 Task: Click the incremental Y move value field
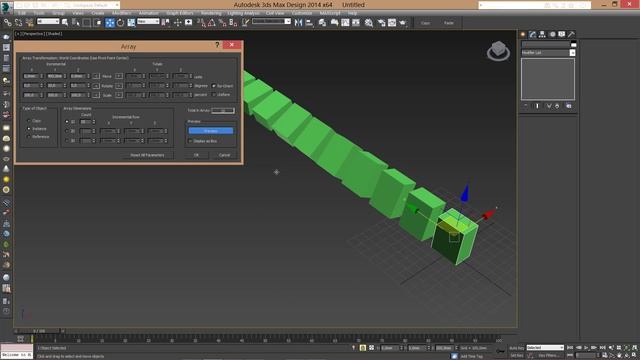(x=55, y=76)
